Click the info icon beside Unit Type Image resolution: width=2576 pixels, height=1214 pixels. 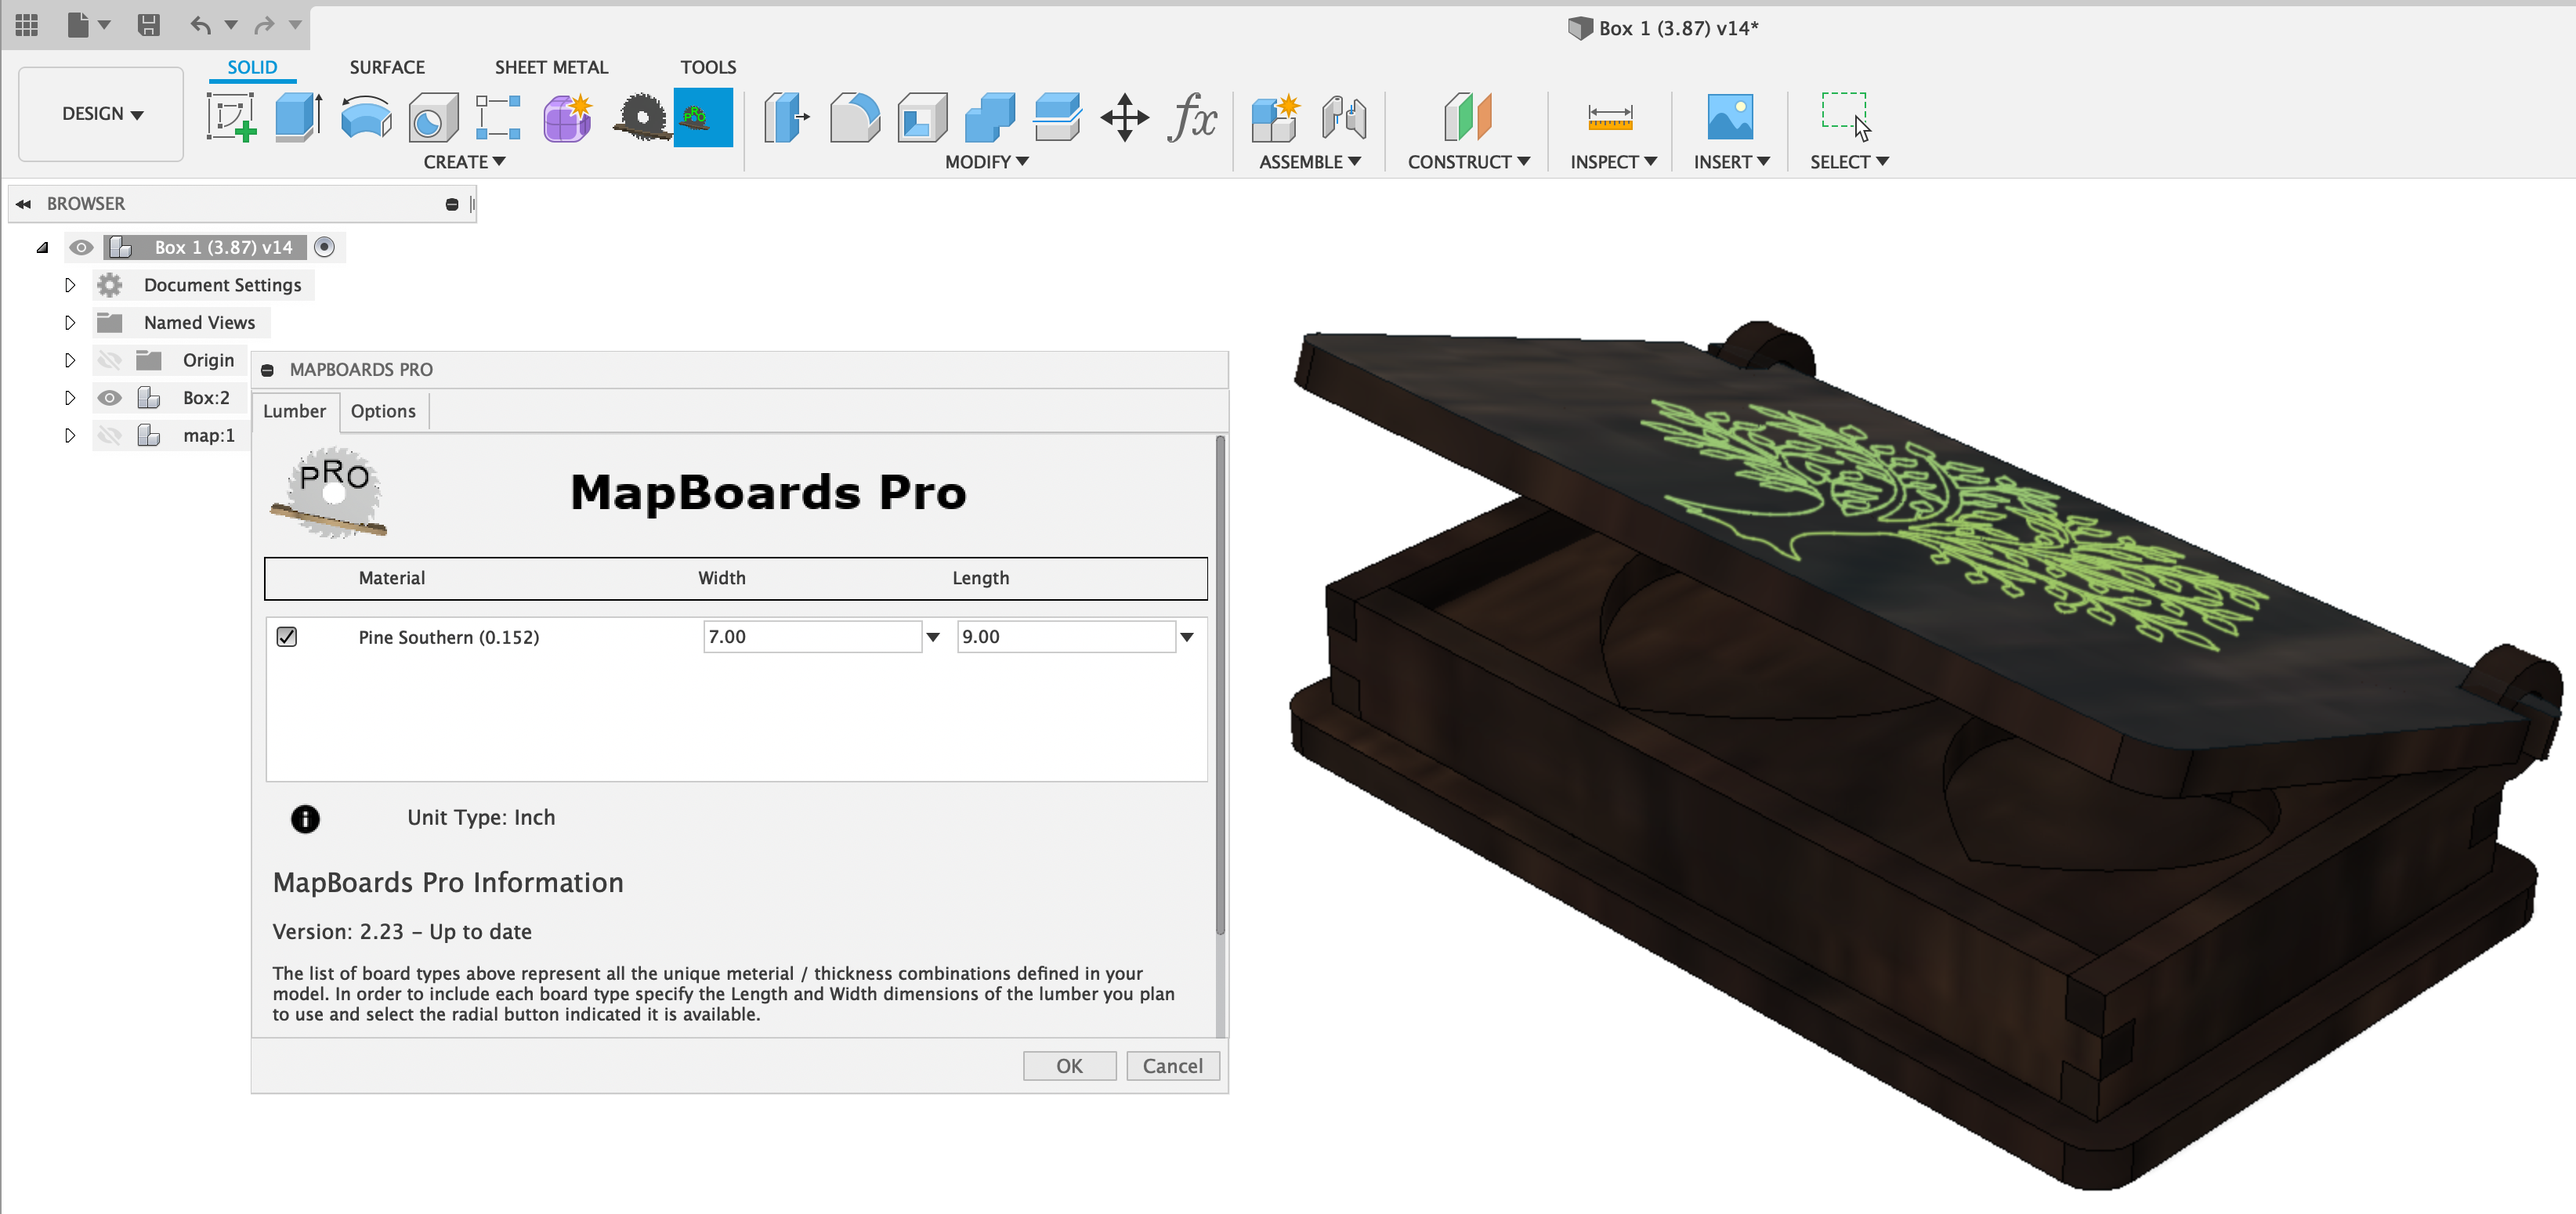coord(305,819)
